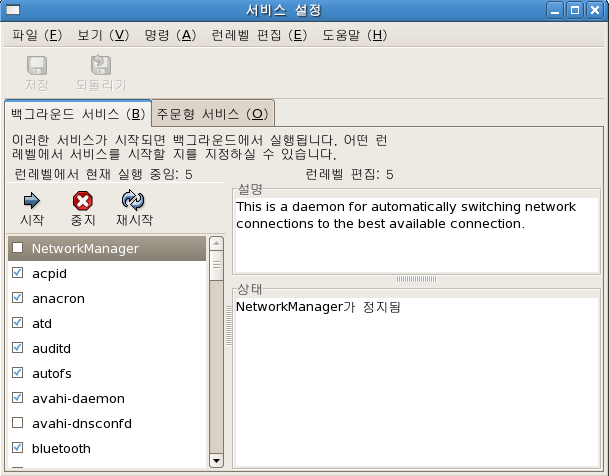This screenshot has height=476, width=609.
Task: Select the anacron service name
Action: click(58, 299)
